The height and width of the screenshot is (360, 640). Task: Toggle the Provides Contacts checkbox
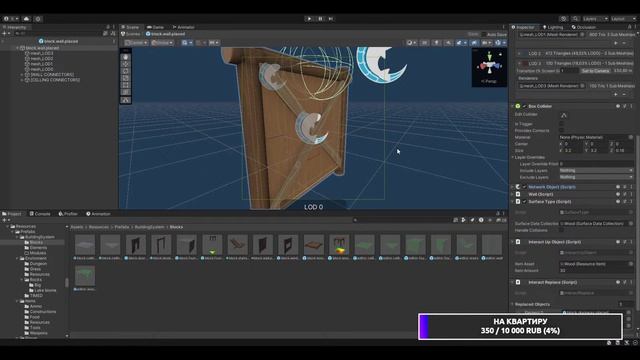(562, 131)
